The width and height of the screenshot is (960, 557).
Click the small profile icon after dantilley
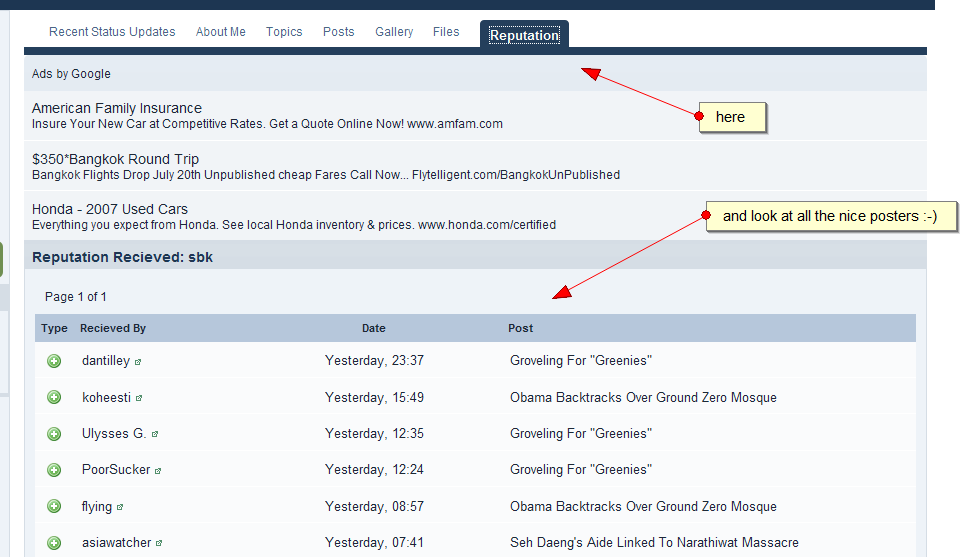[x=138, y=362]
